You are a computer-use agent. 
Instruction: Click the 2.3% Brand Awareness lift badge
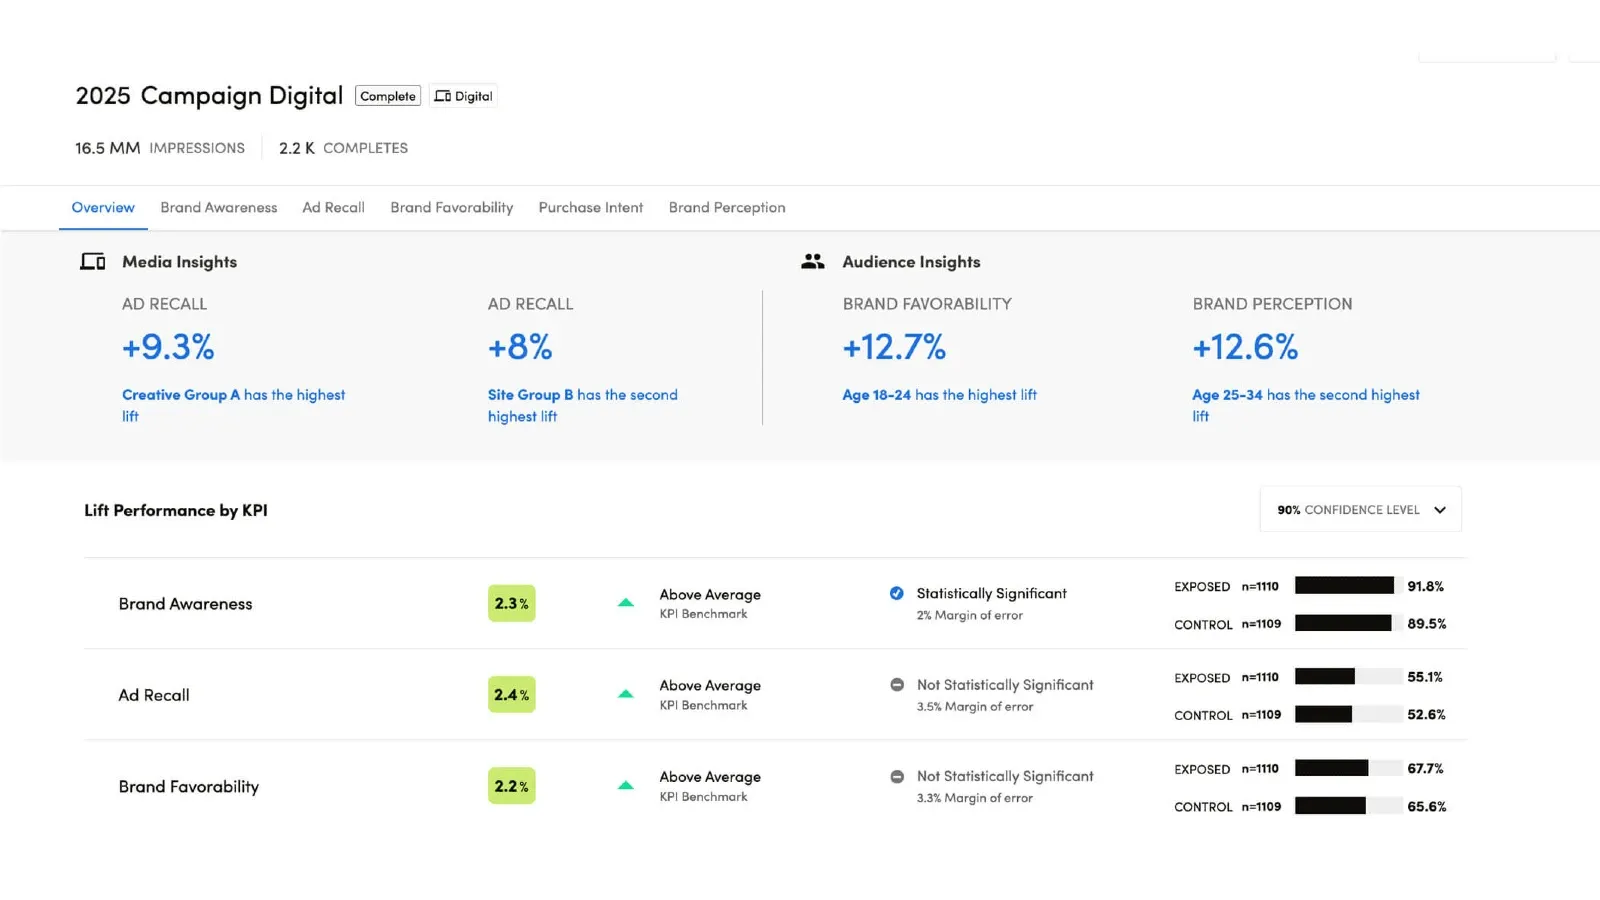pos(512,603)
